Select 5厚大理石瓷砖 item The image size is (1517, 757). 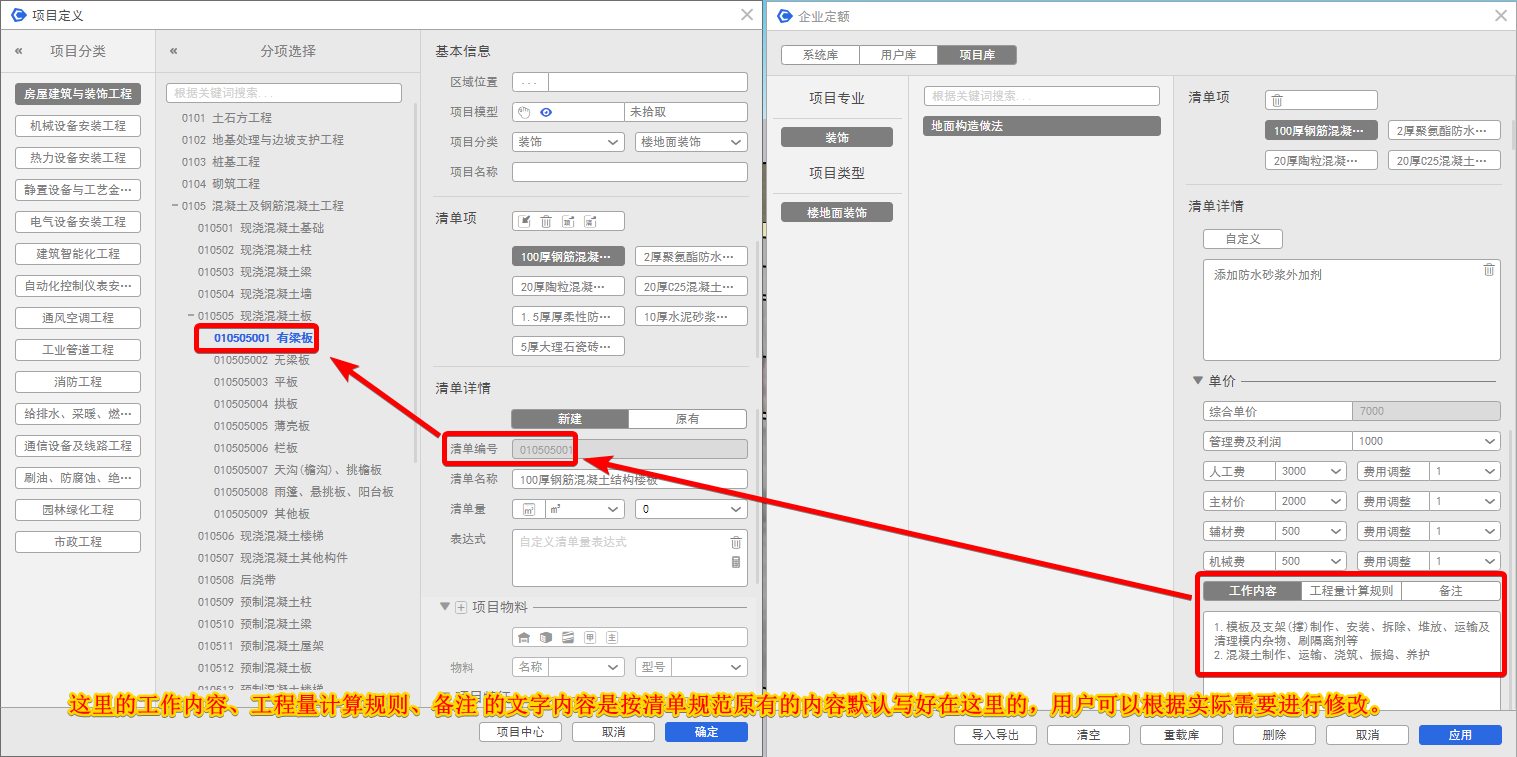tap(568, 347)
